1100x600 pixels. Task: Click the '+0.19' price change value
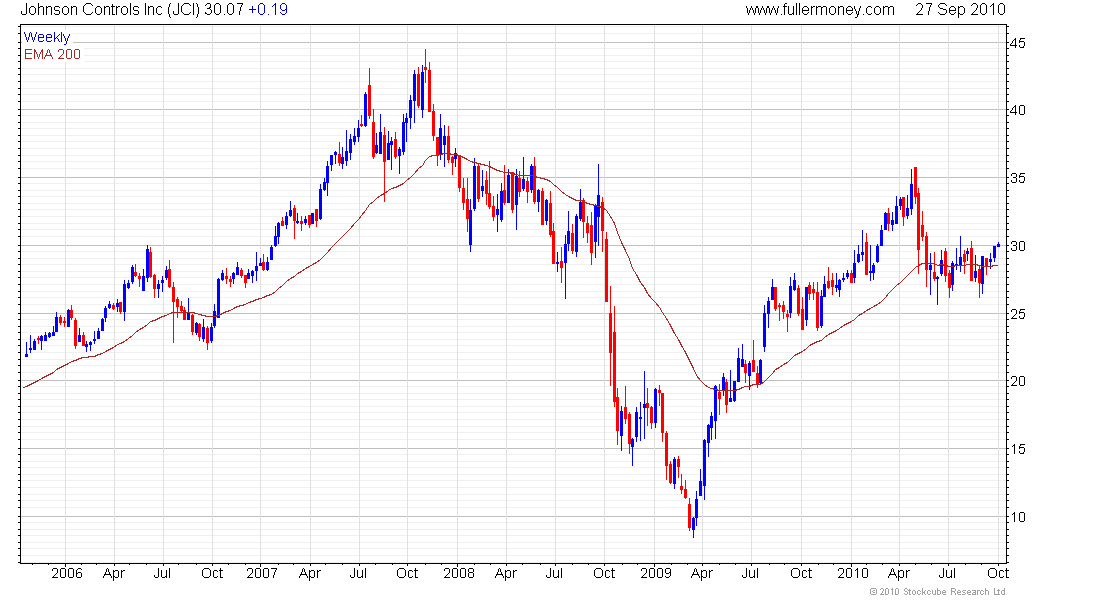(268, 10)
